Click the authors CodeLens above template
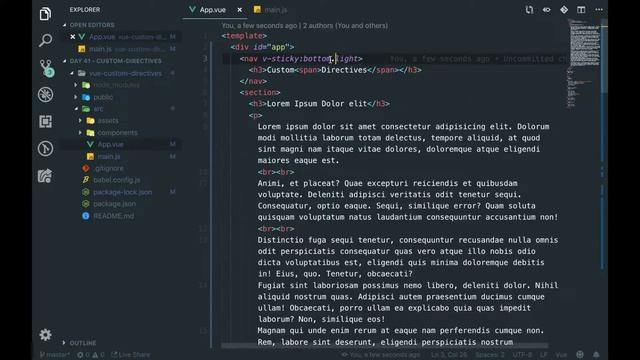Screen dimensions: 640x360 point(304,25)
